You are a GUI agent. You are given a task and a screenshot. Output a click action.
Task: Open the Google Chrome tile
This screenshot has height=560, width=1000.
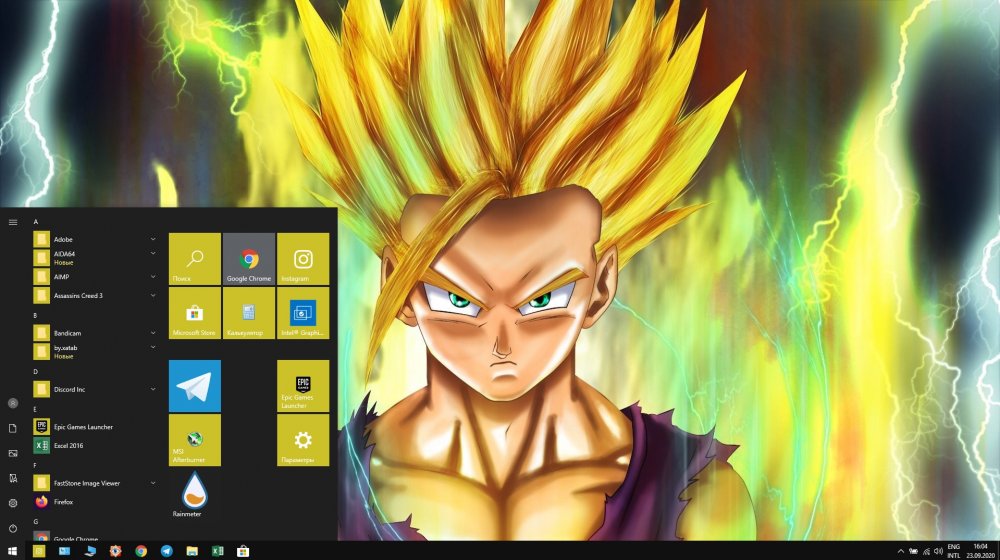click(x=248, y=259)
